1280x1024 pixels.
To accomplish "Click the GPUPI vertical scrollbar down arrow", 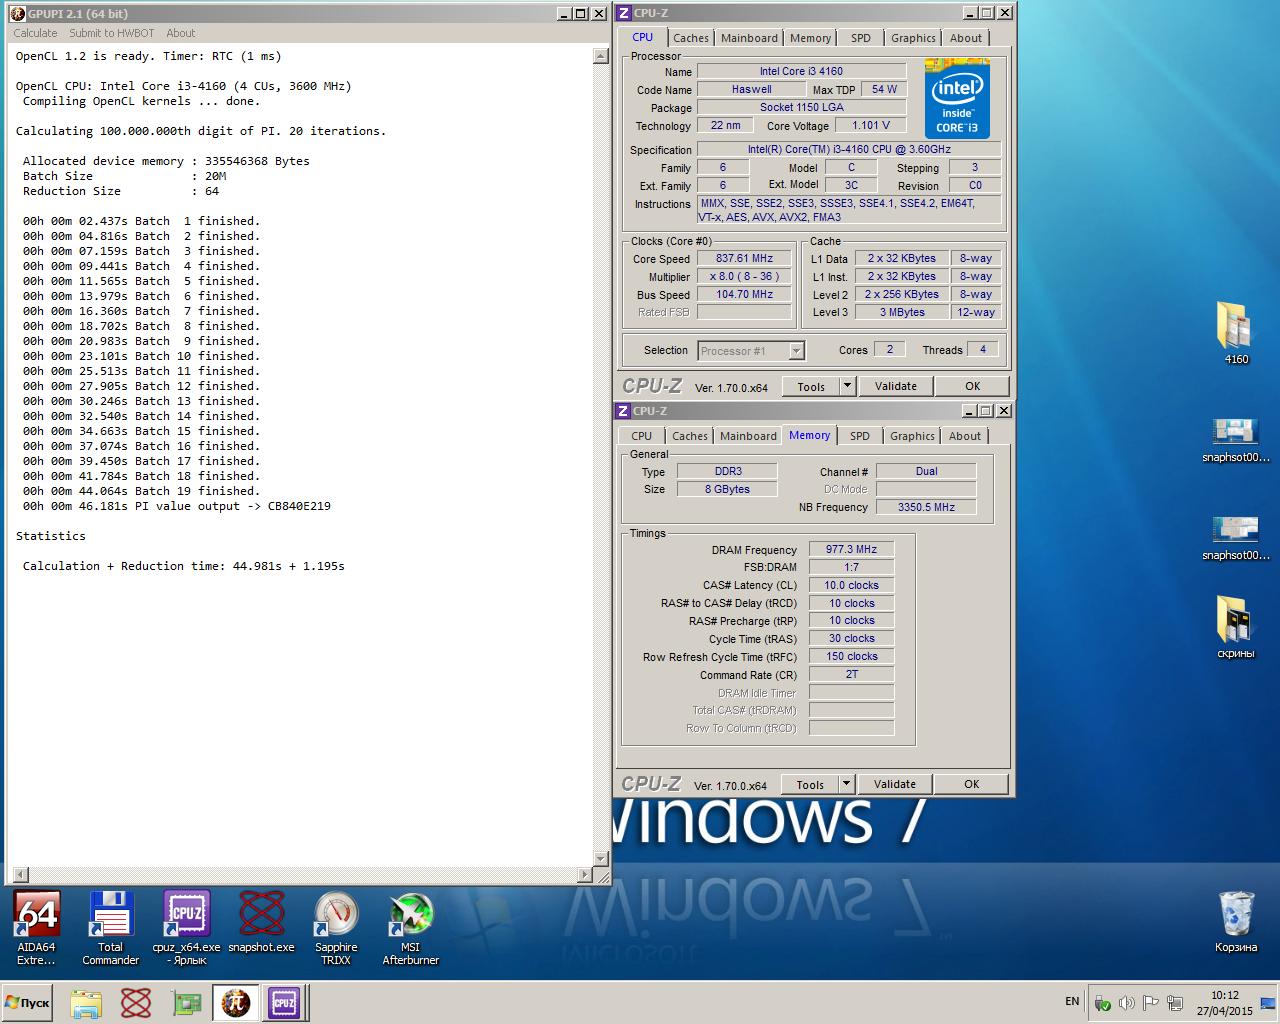I will (x=601, y=859).
